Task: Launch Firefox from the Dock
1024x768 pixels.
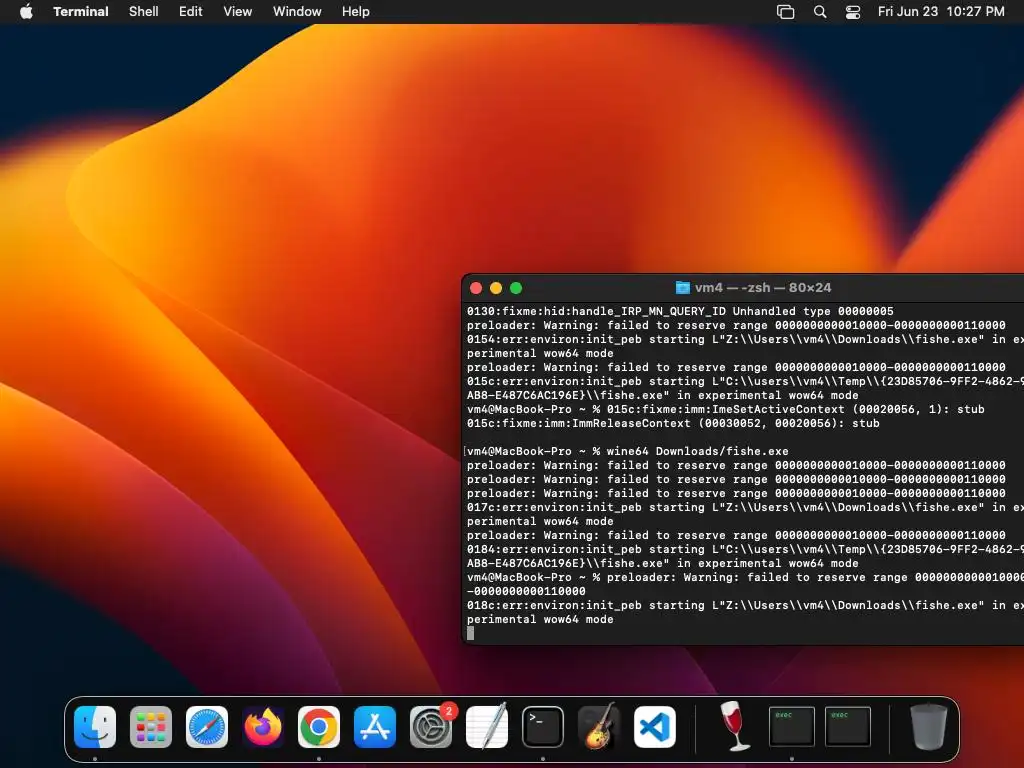Action: pyautogui.click(x=263, y=727)
